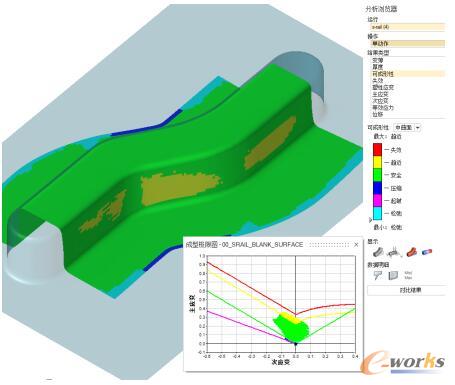Select the s-rail (4) run entry

coord(407,27)
